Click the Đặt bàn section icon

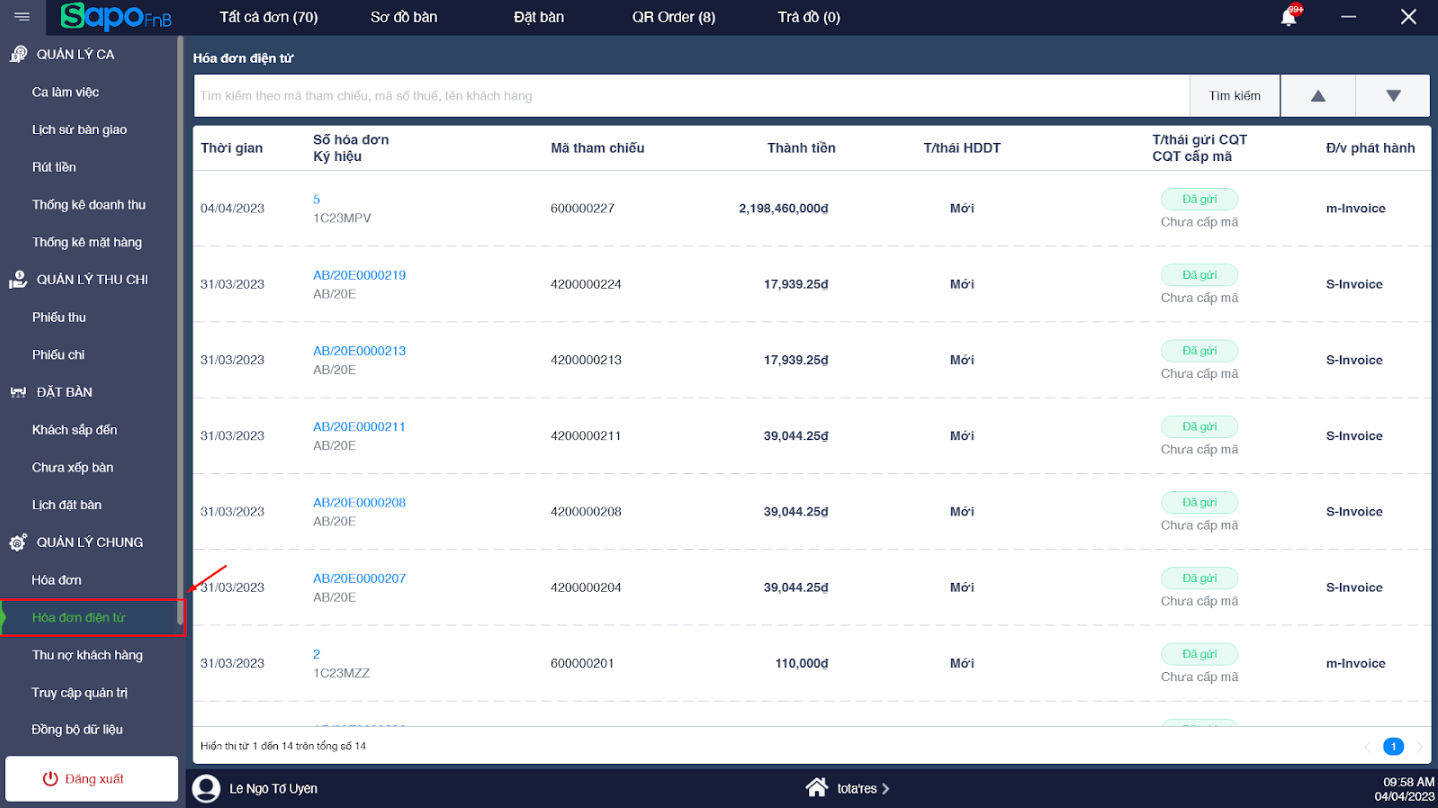[x=18, y=392]
